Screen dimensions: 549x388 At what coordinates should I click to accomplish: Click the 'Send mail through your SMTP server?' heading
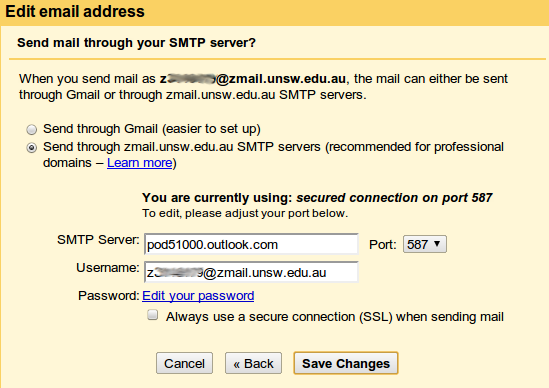pos(137,43)
